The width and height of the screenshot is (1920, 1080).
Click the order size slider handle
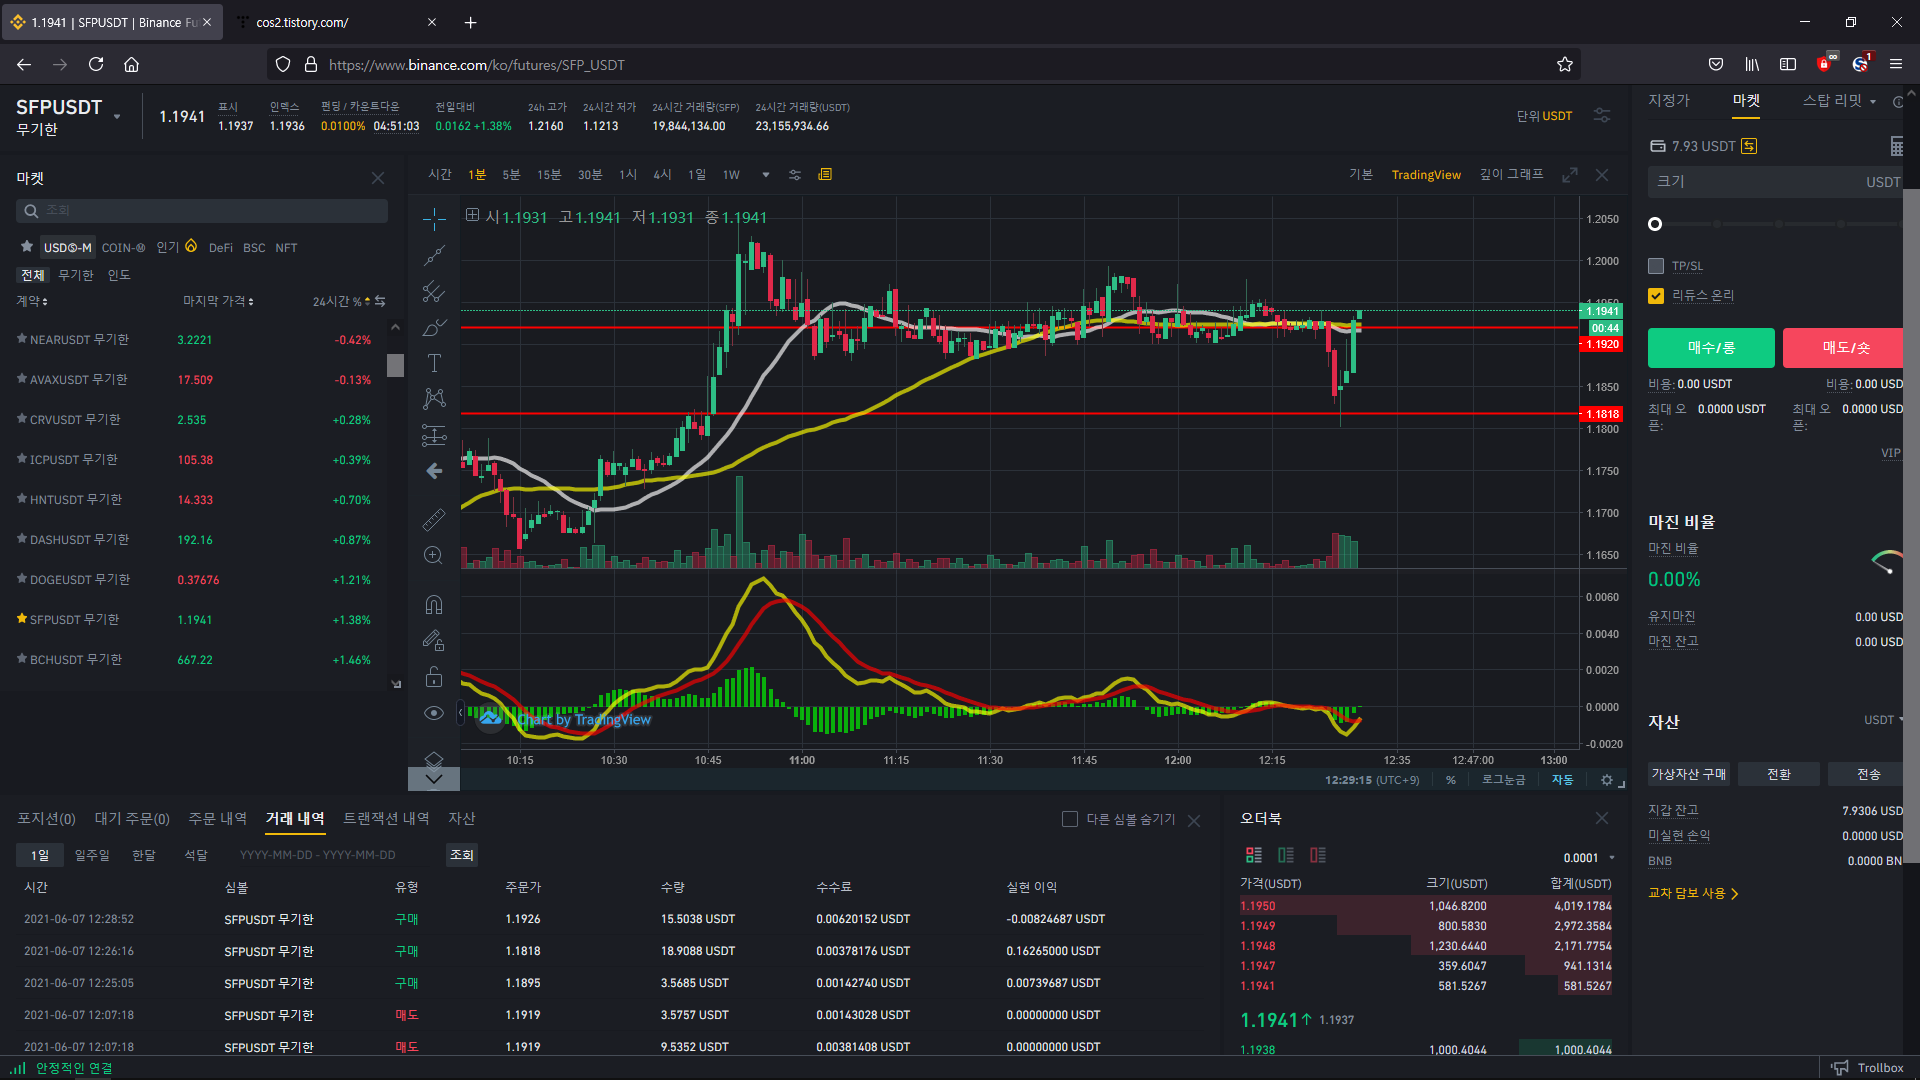1655,224
